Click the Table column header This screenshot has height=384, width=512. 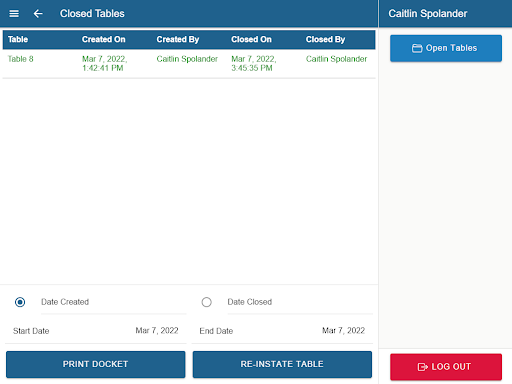[18, 39]
